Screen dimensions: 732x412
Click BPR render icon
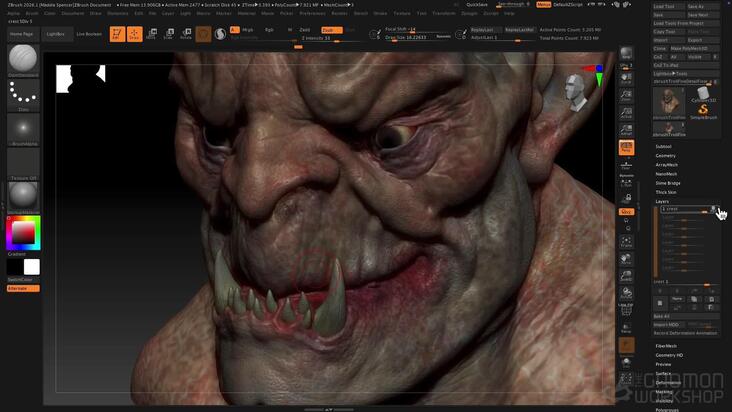tap(626, 54)
